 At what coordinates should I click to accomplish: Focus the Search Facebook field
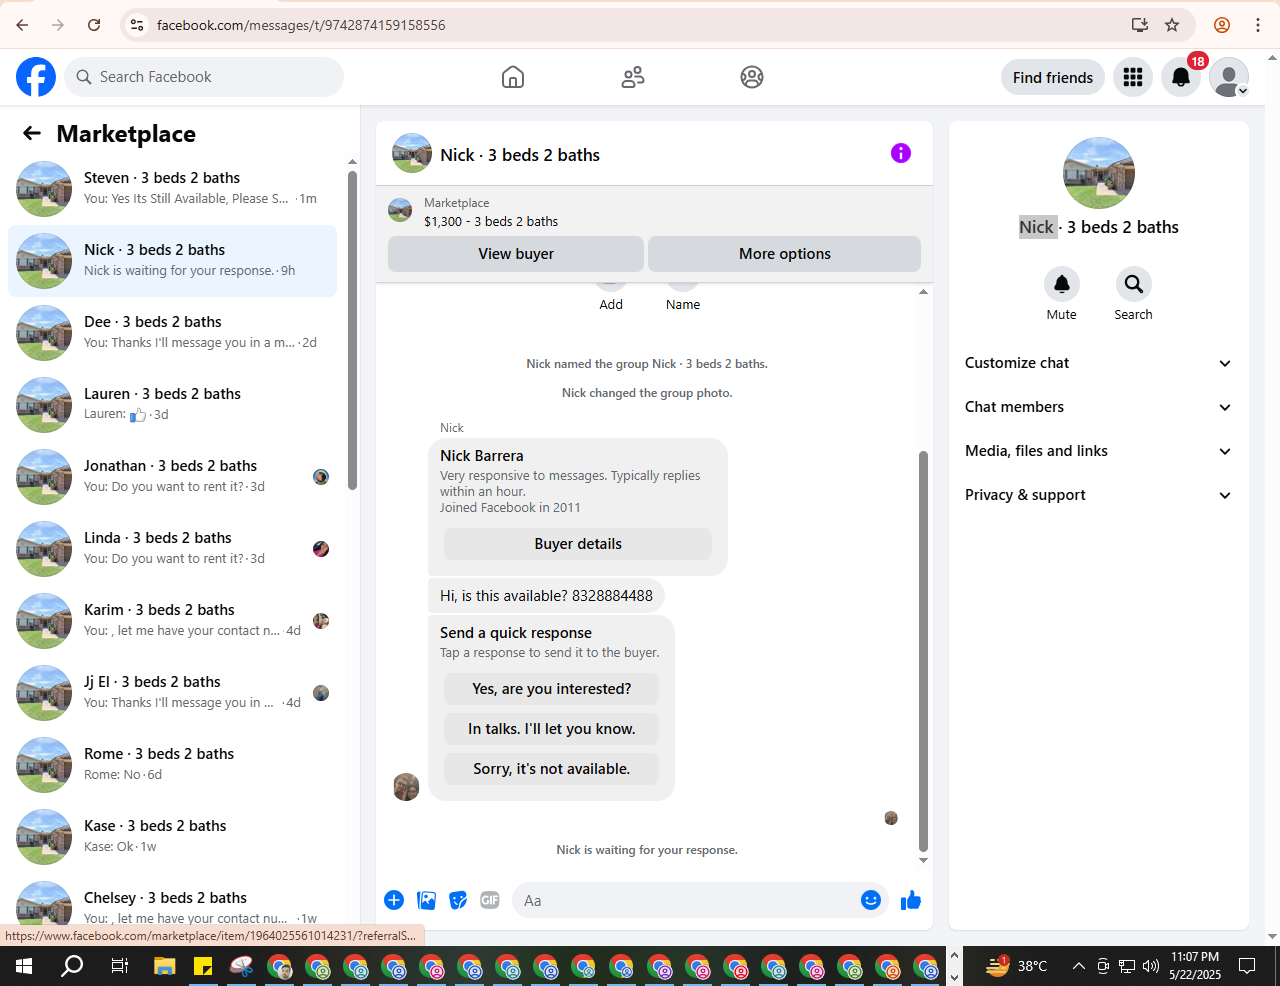coord(204,77)
